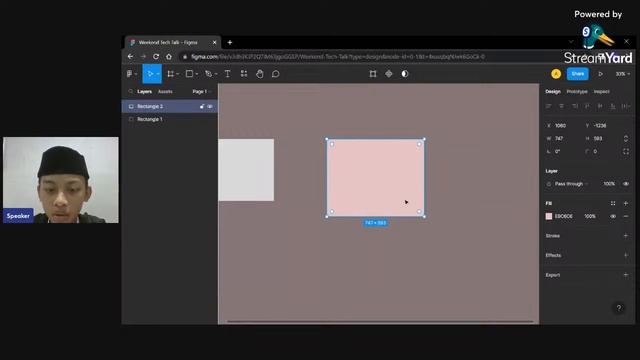Select the Rectangle shape tool

(189, 74)
